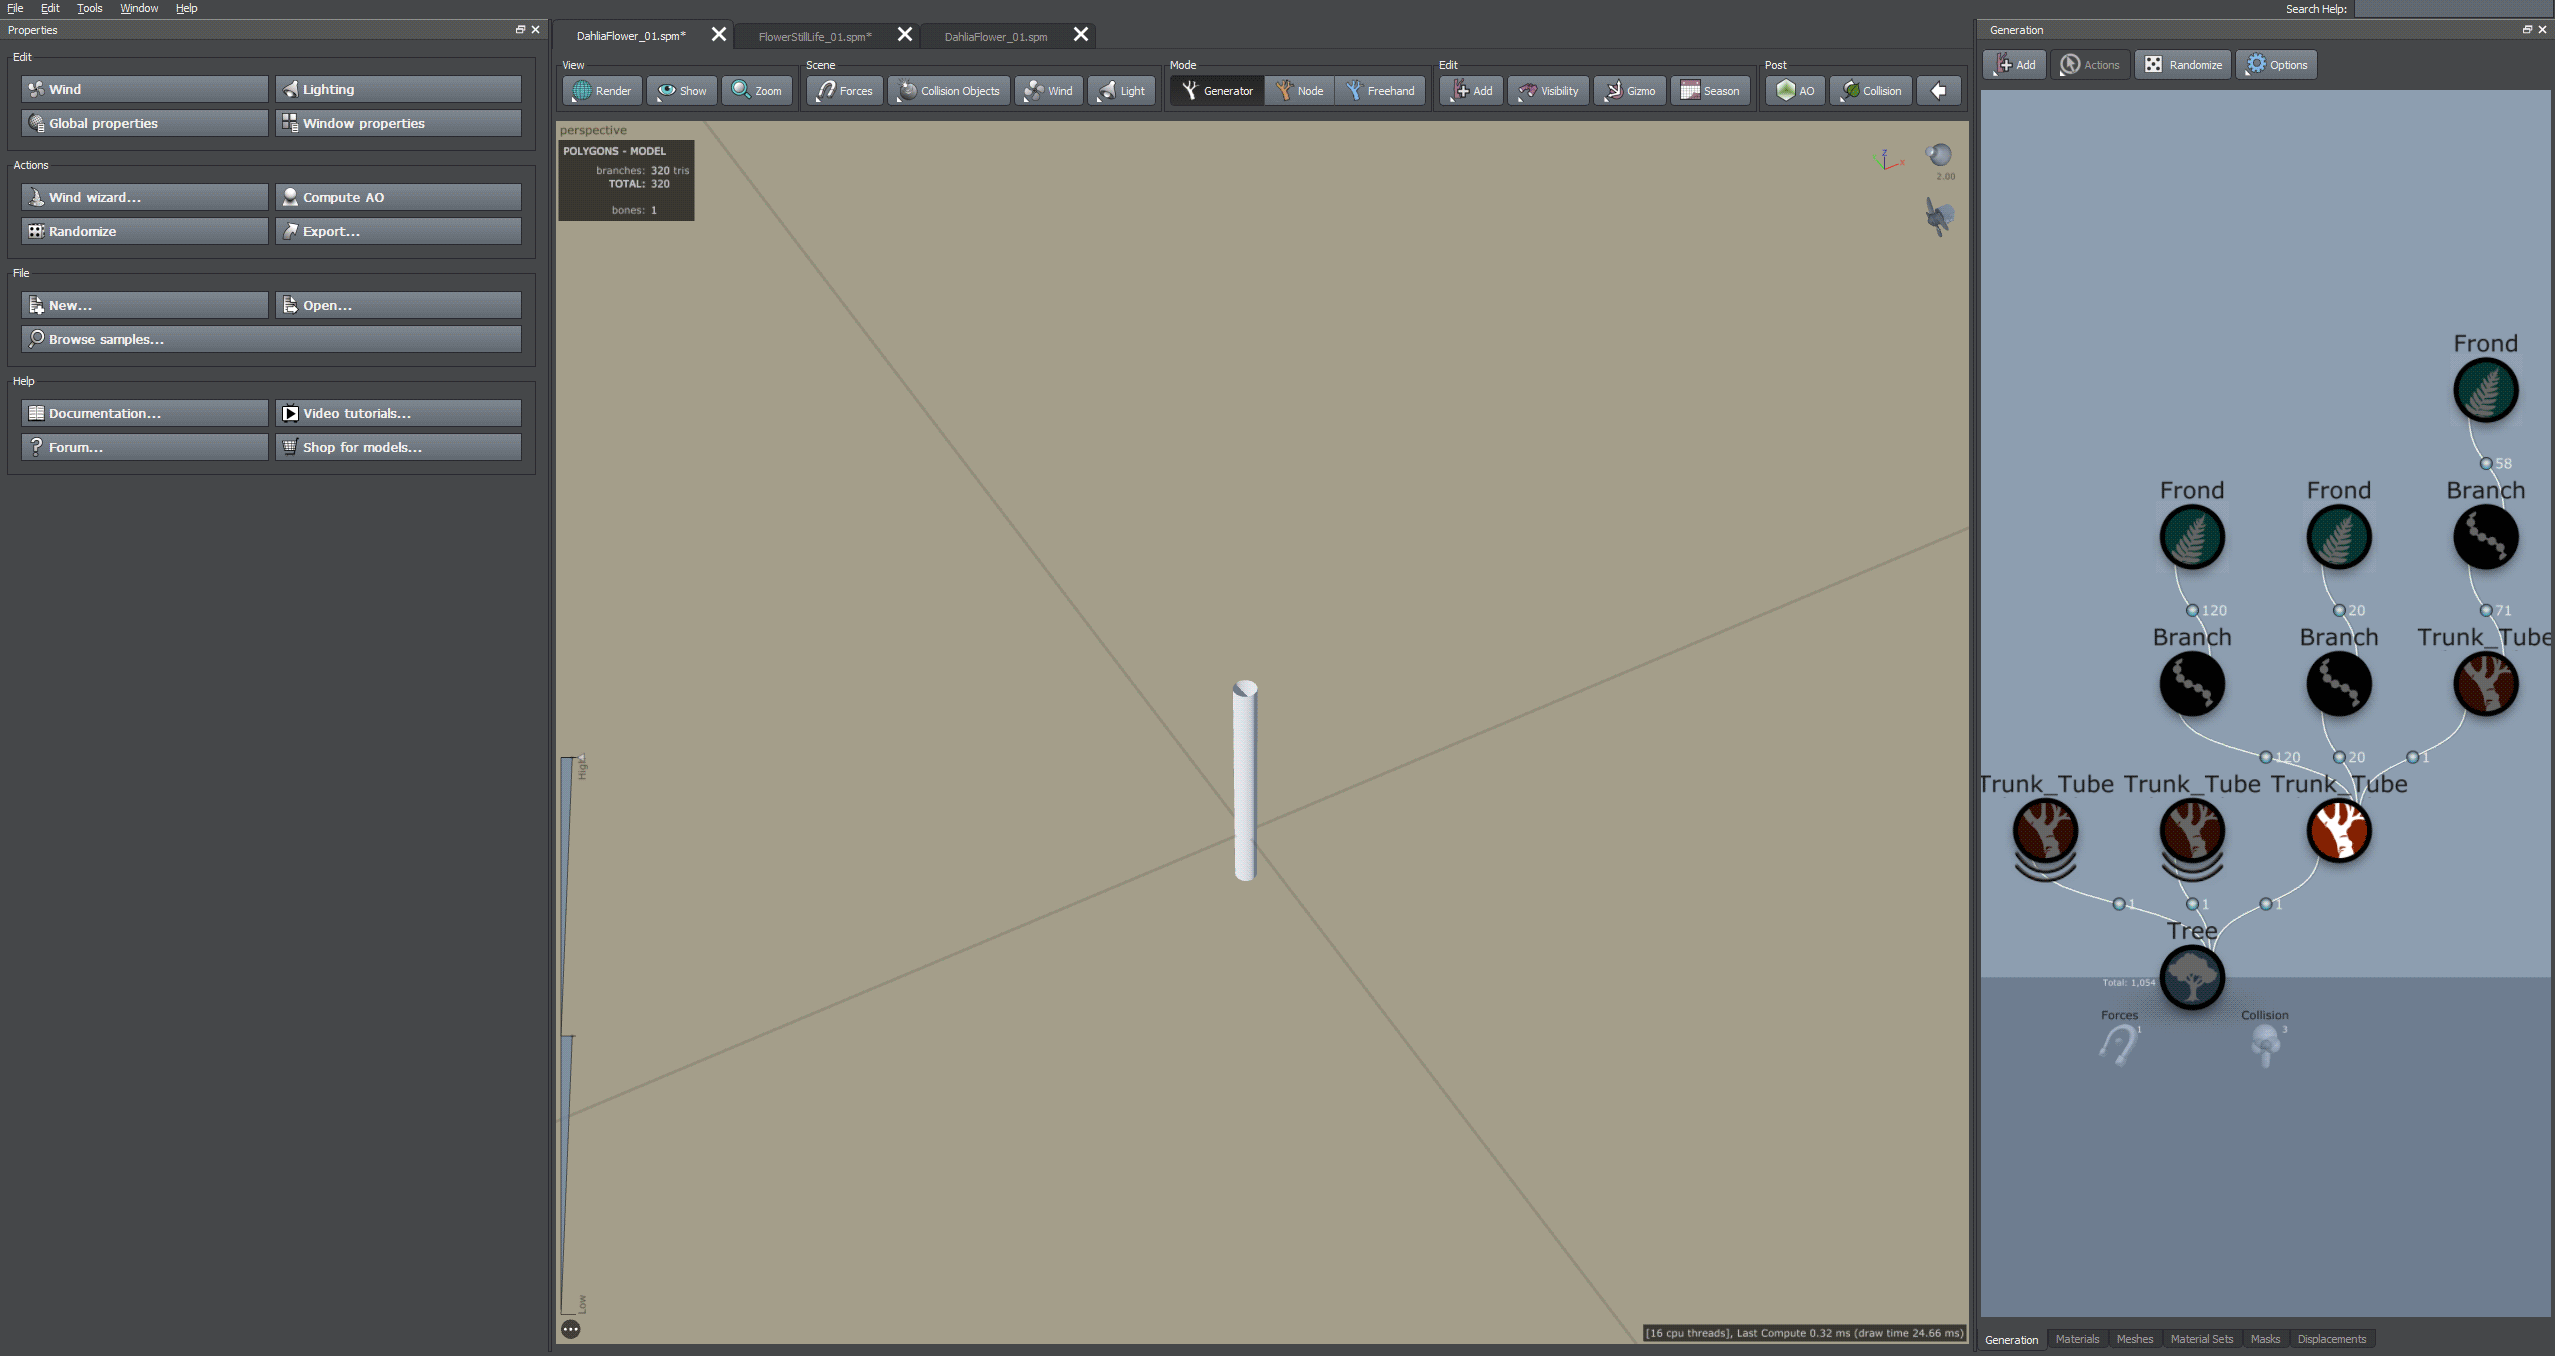Expand the viewport ellipsis options button

(x=570, y=1329)
